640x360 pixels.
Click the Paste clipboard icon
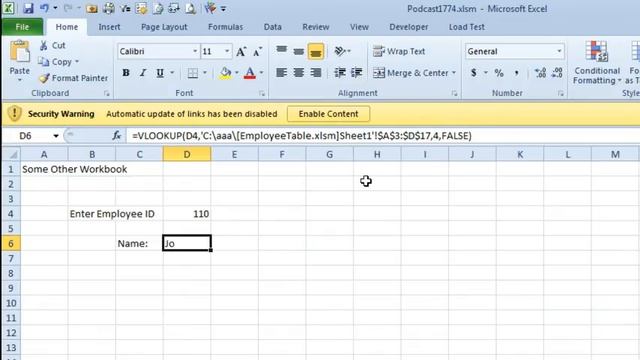[x=20, y=52]
